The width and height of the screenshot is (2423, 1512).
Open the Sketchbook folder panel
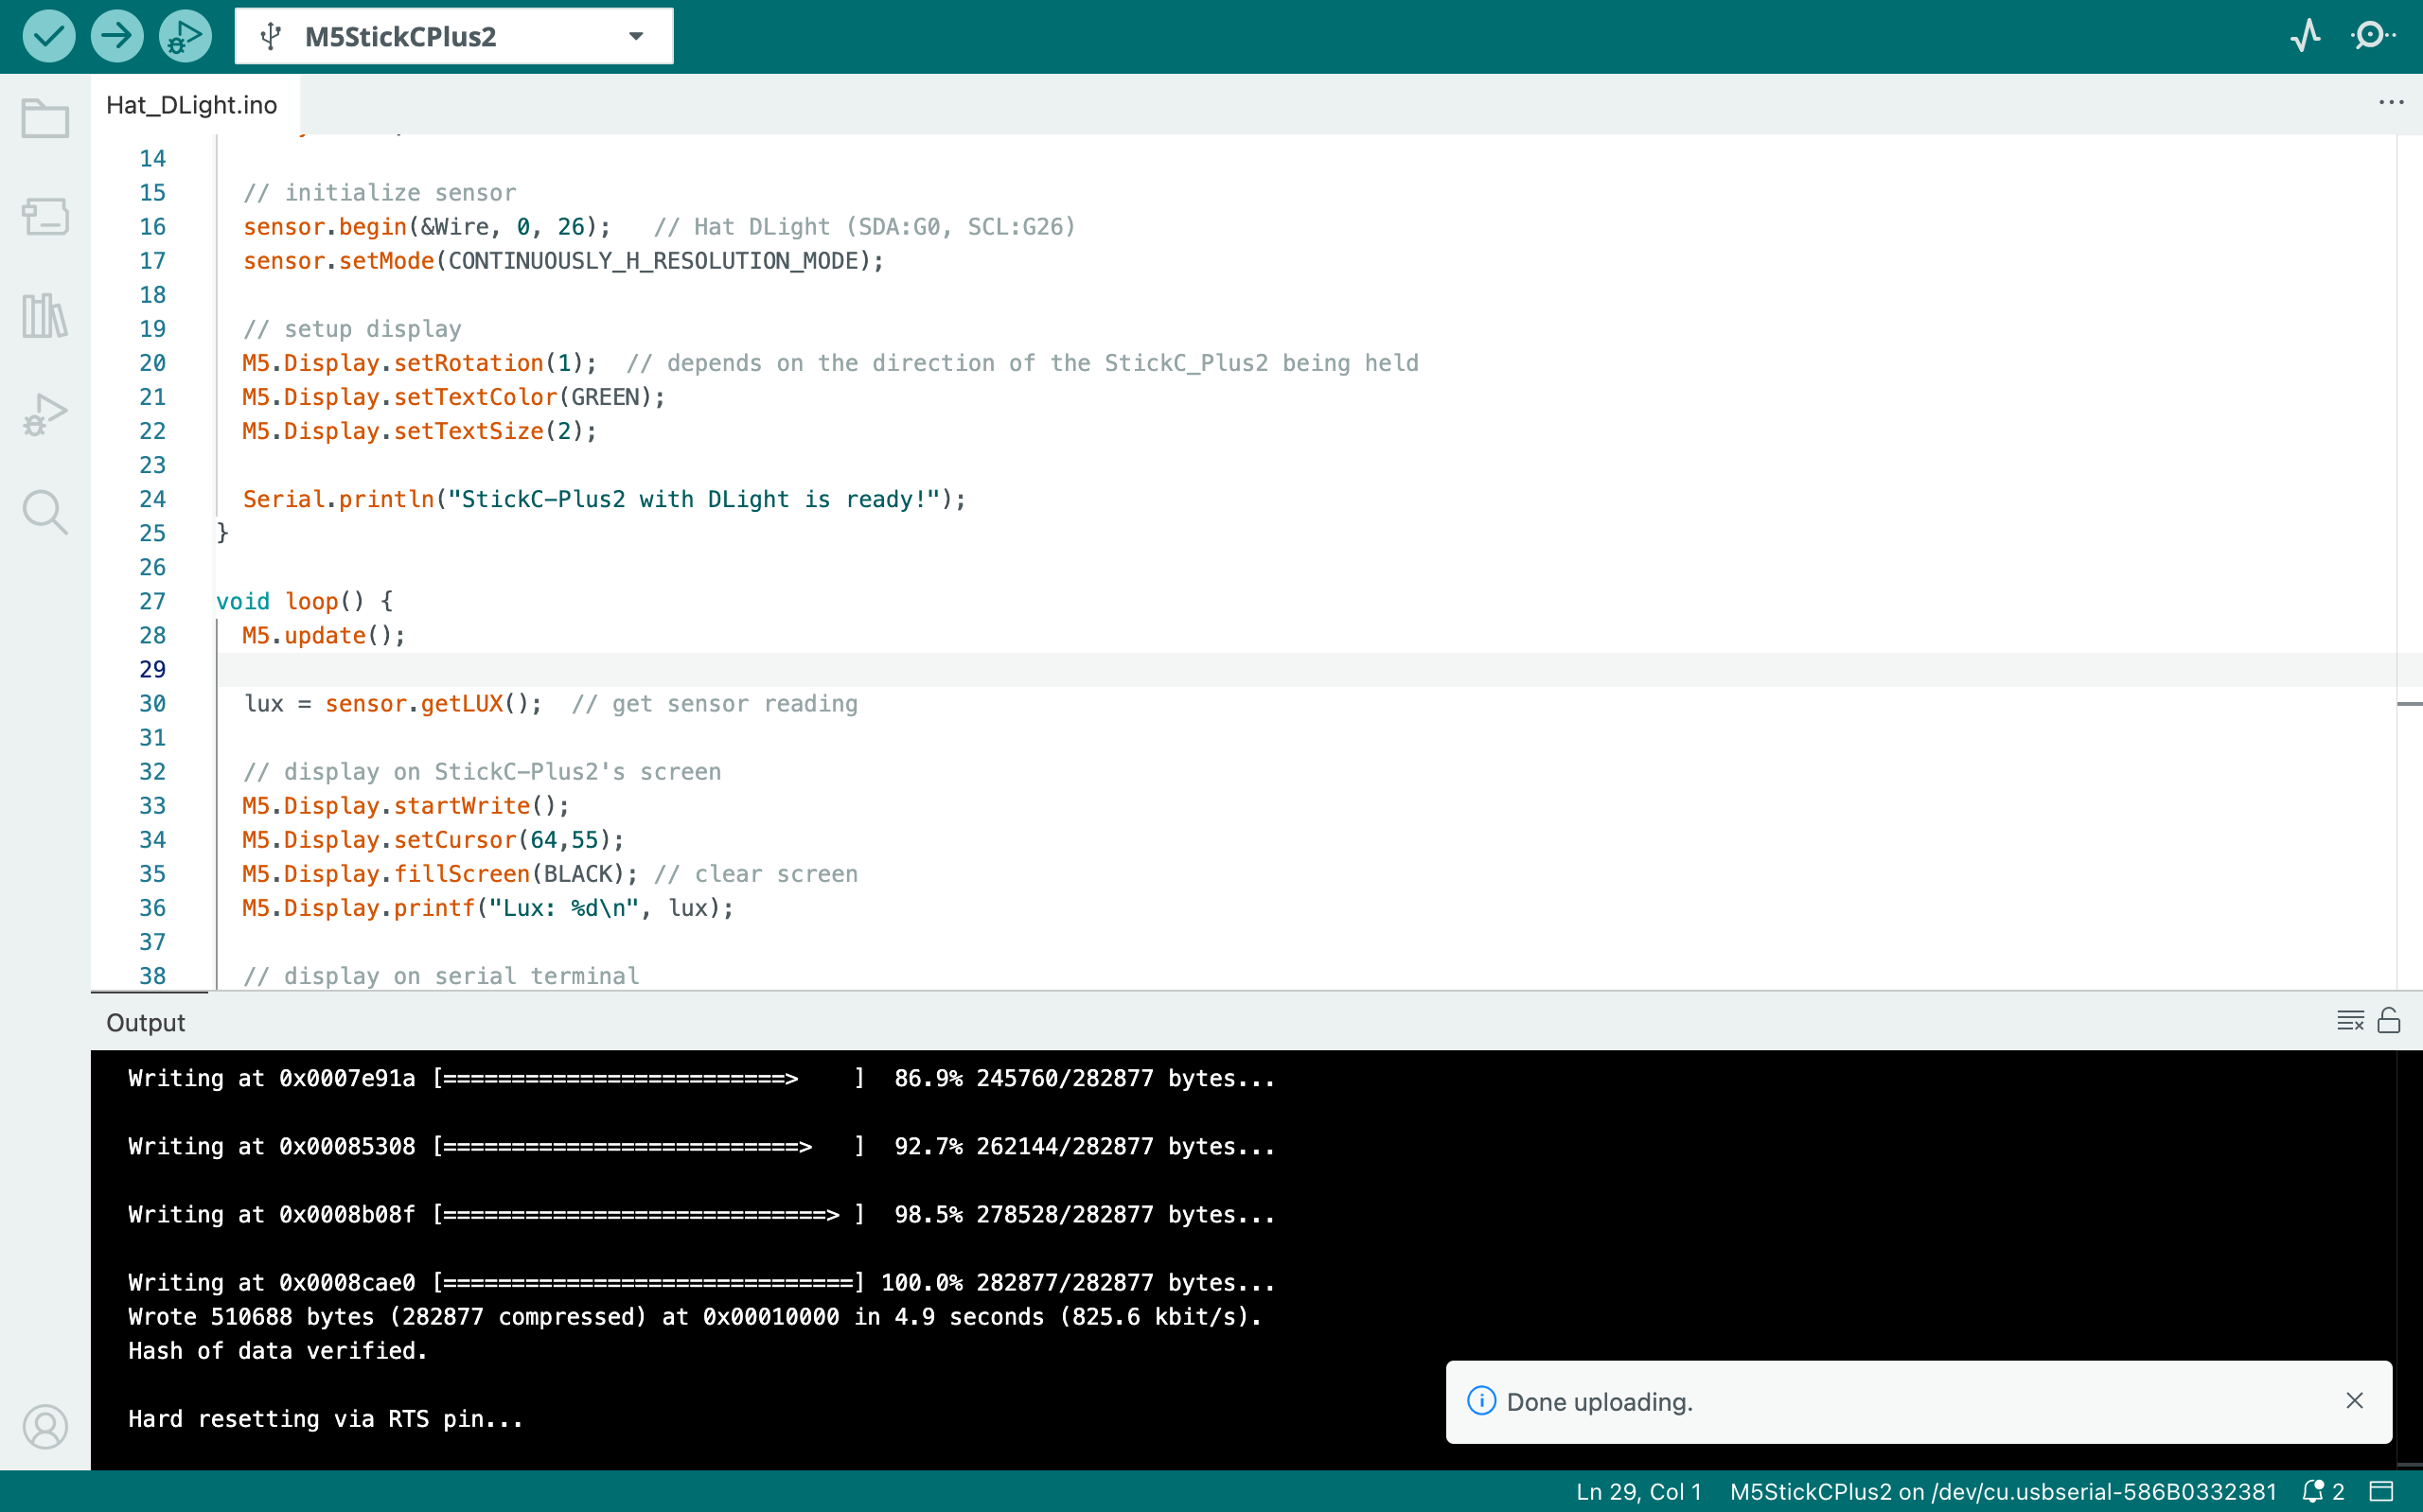[45, 118]
